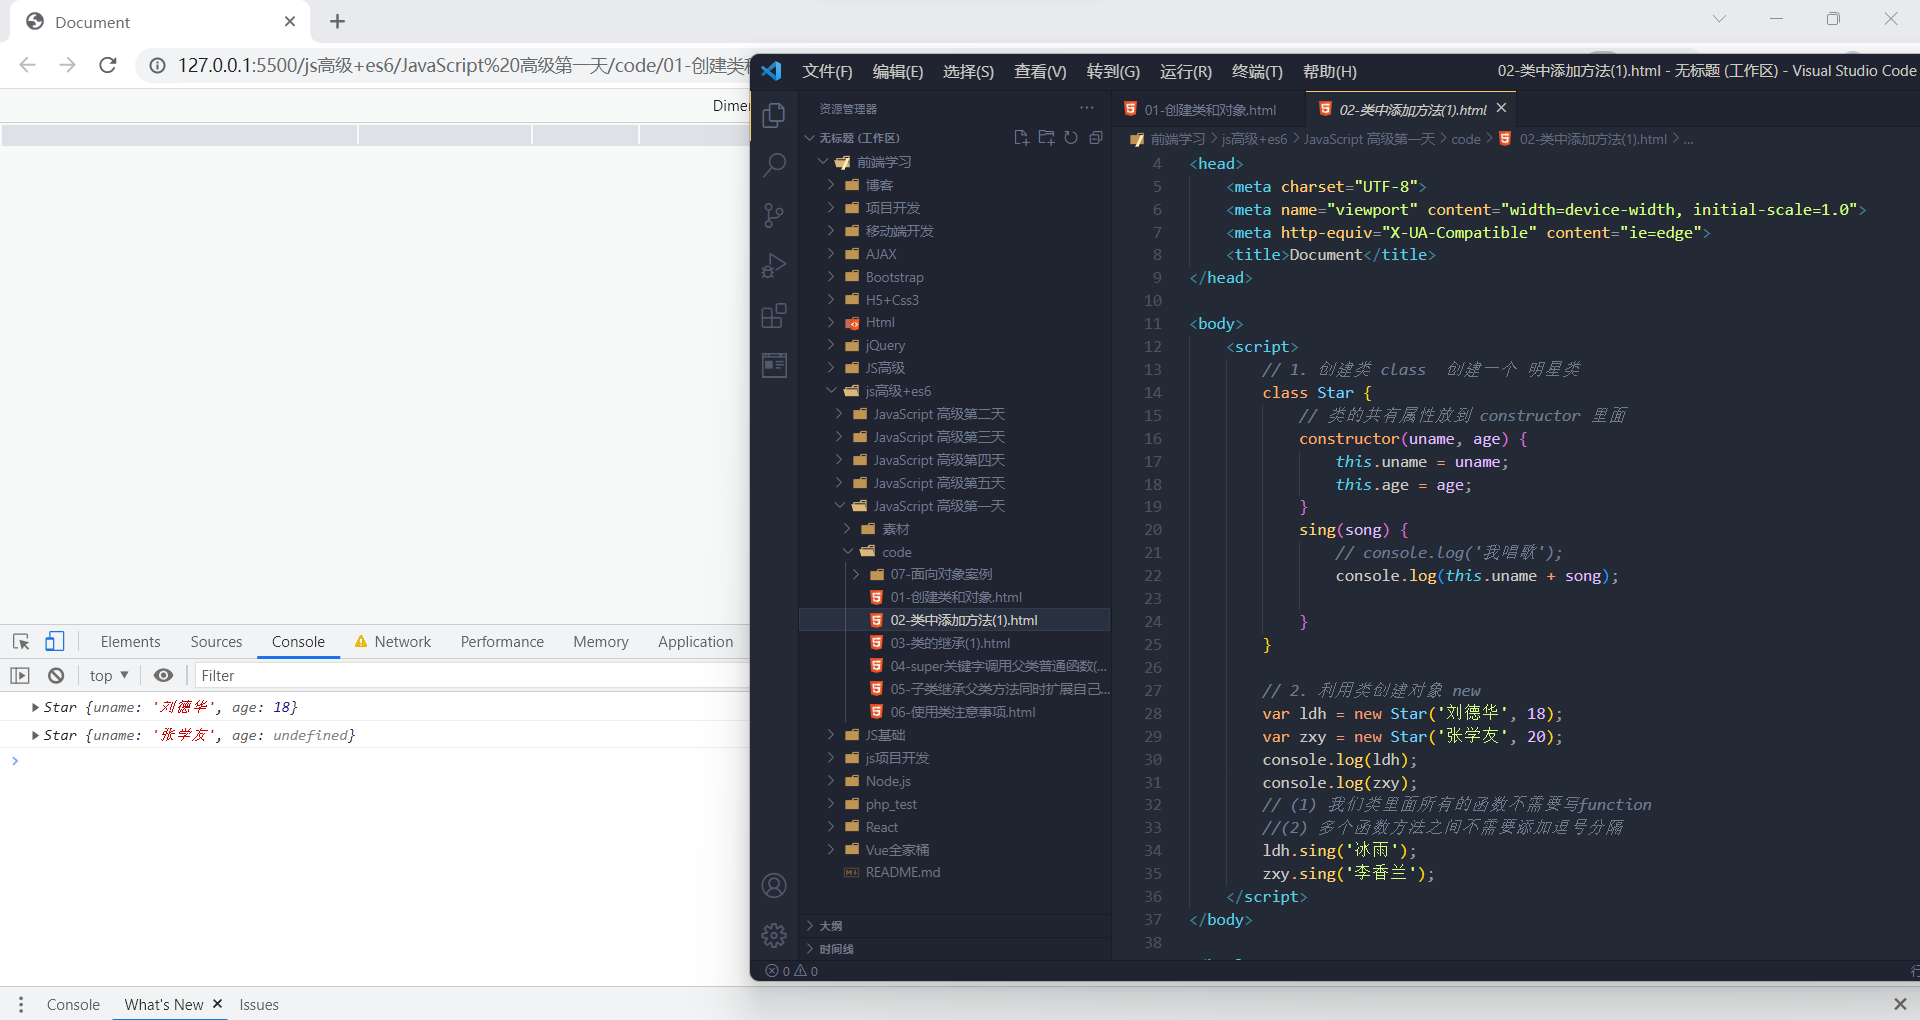Click the code breadcrumb in the editor
This screenshot has height=1020, width=1920.
1466,140
